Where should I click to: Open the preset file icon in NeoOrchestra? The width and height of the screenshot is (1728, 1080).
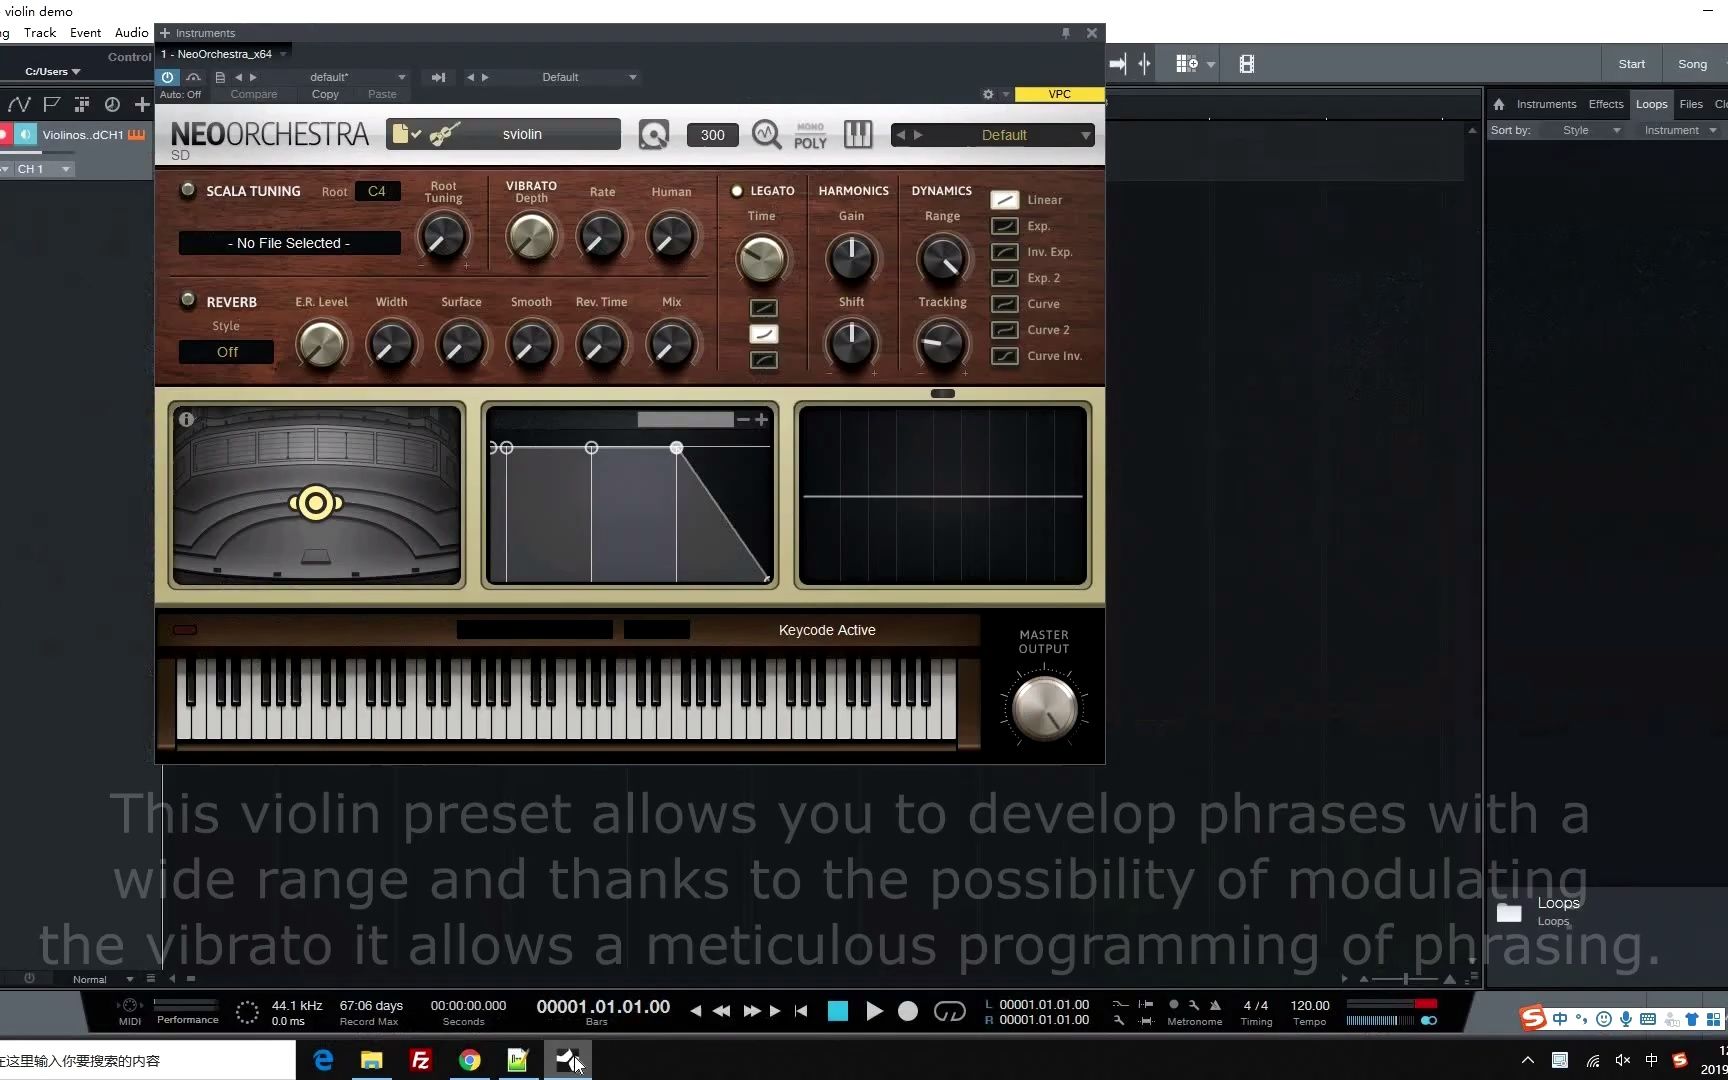point(406,134)
